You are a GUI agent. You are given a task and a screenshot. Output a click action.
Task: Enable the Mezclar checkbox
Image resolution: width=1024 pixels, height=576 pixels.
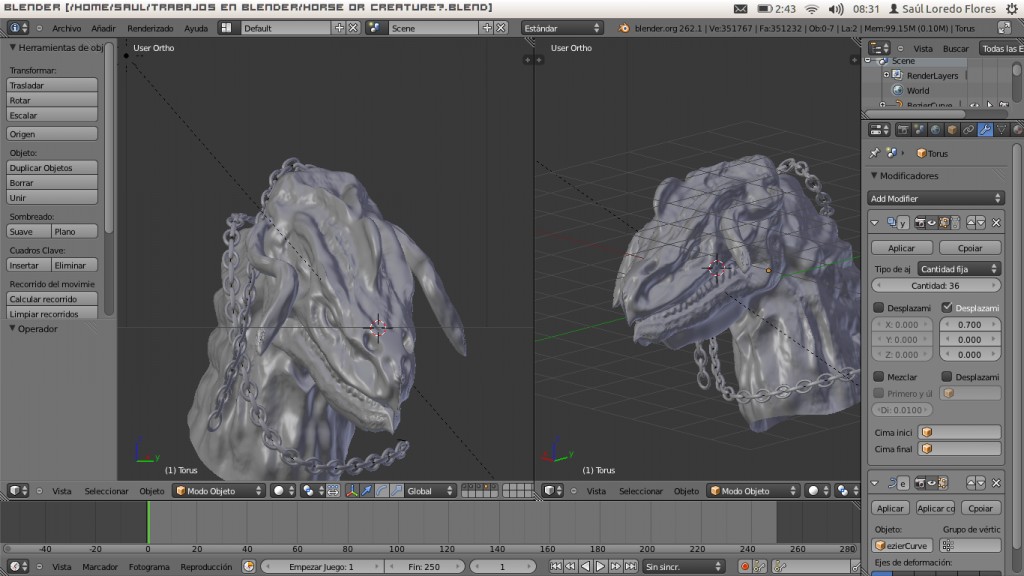tap(881, 377)
